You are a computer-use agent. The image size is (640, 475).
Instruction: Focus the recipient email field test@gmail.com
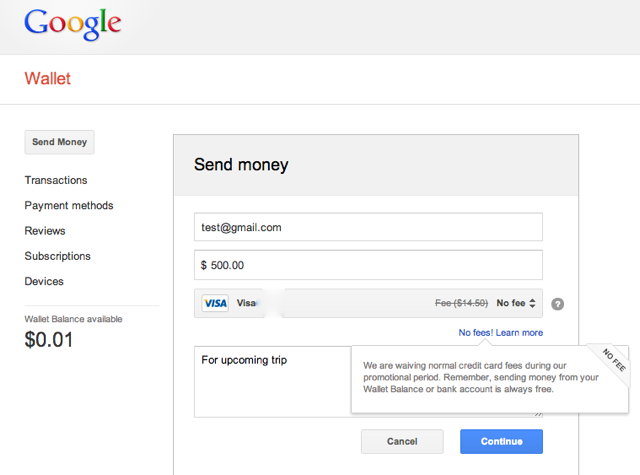(x=368, y=227)
